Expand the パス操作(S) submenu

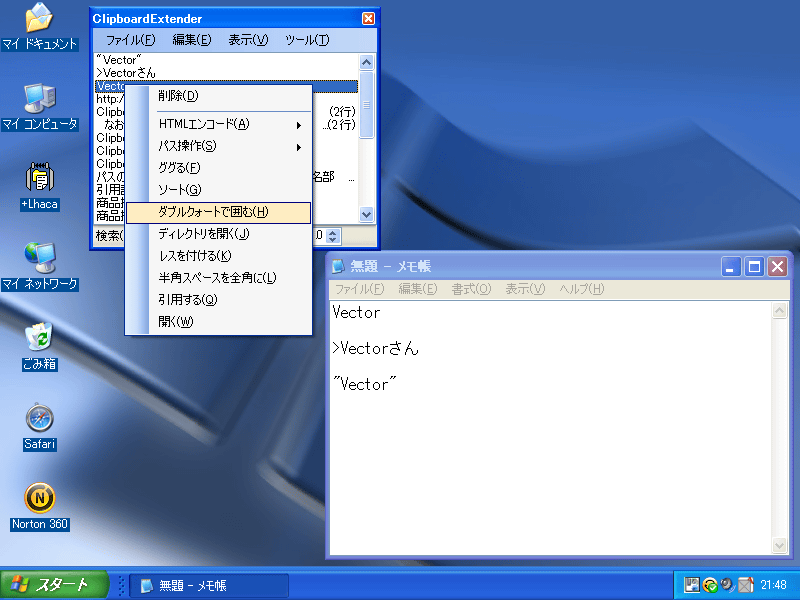click(x=218, y=146)
